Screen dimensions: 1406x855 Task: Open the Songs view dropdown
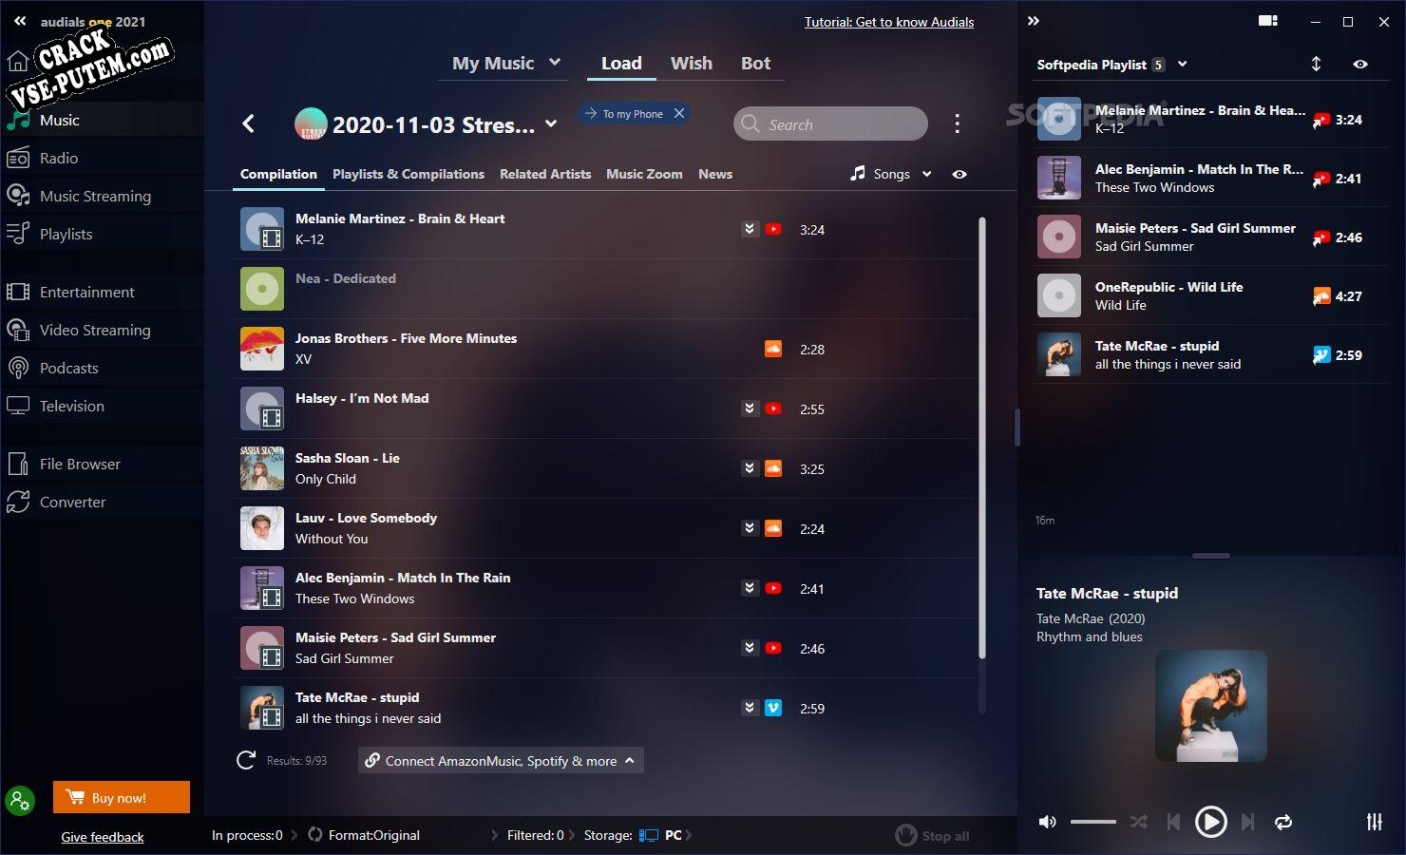[927, 174]
